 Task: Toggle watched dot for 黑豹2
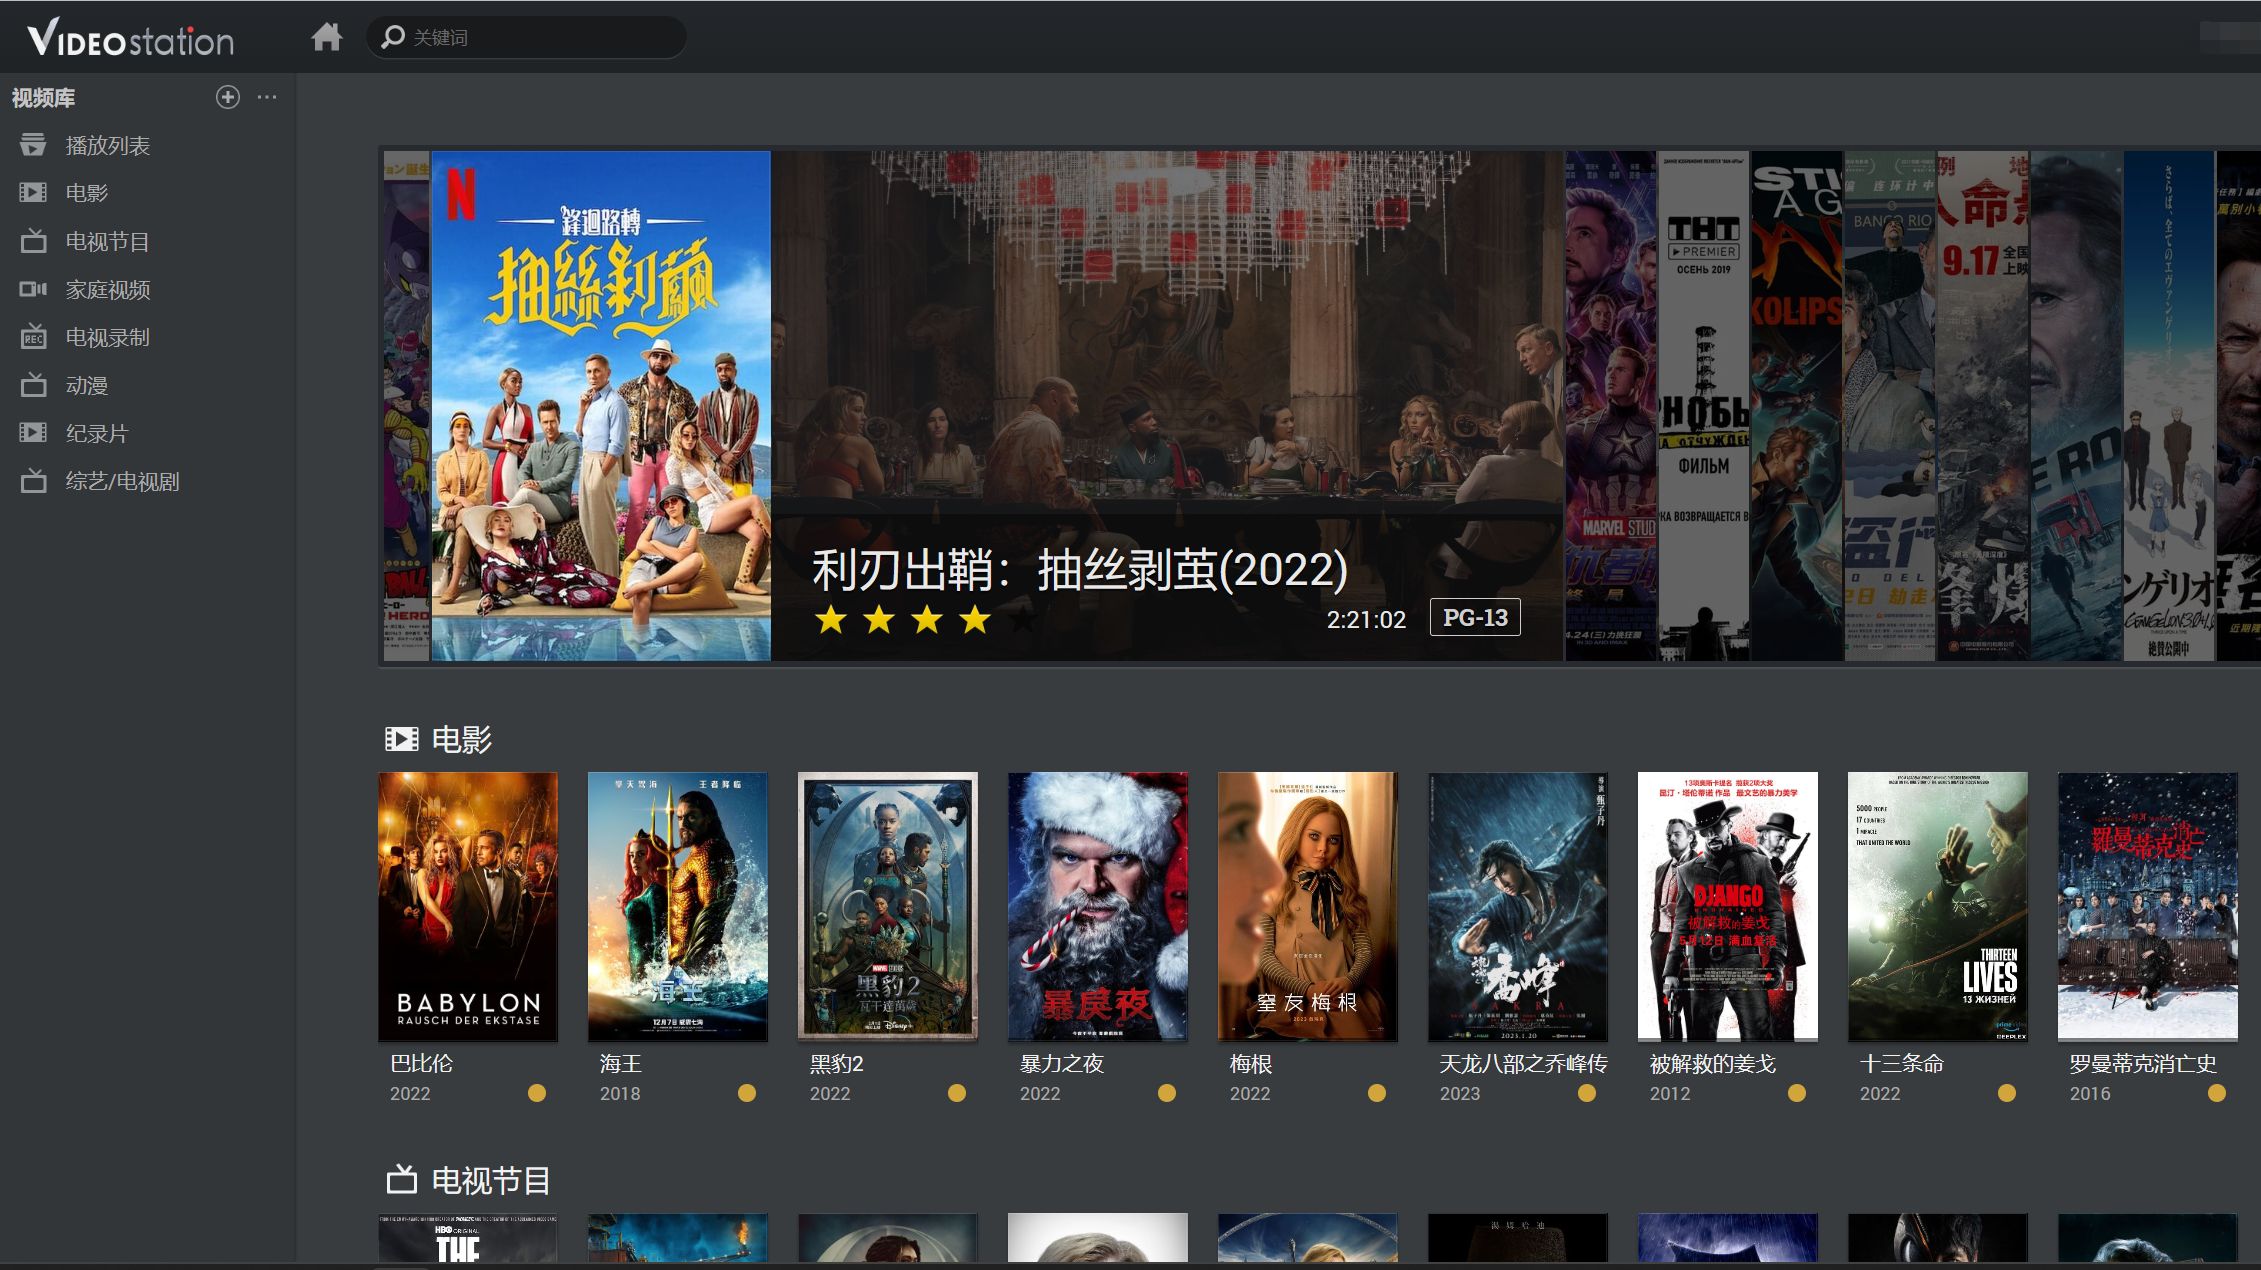pyautogui.click(x=957, y=1093)
